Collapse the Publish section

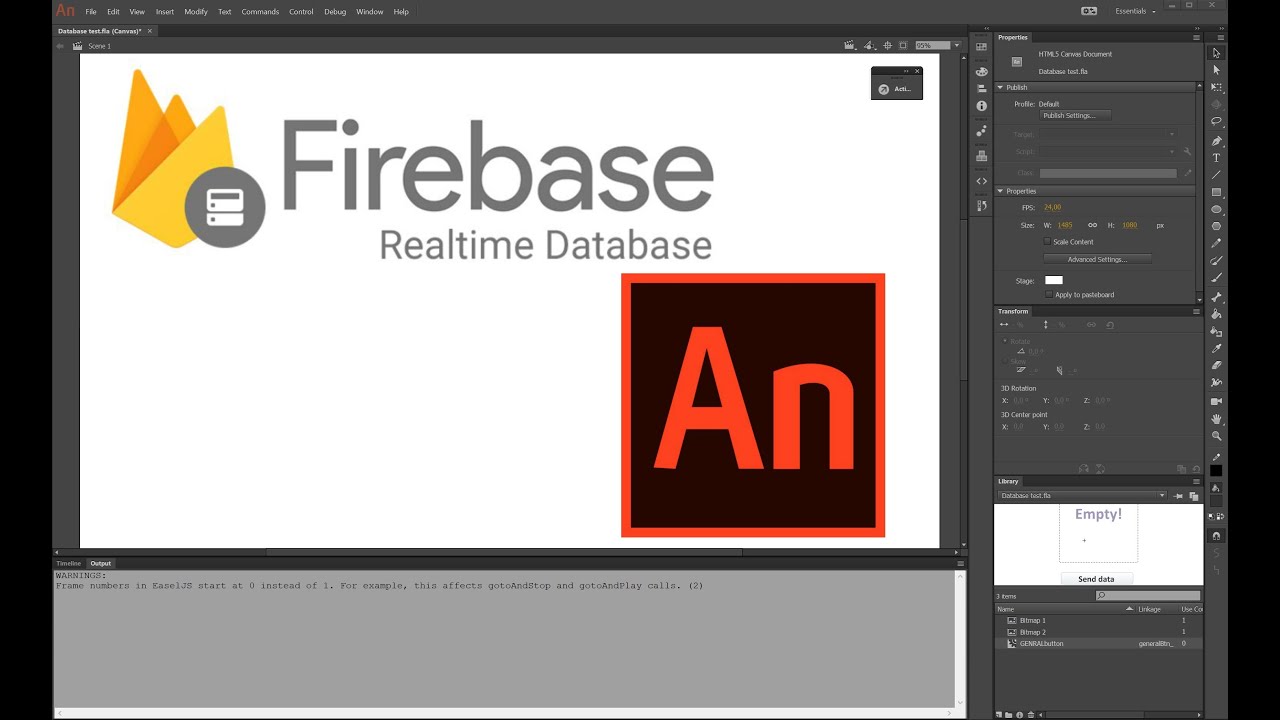coord(1000,87)
